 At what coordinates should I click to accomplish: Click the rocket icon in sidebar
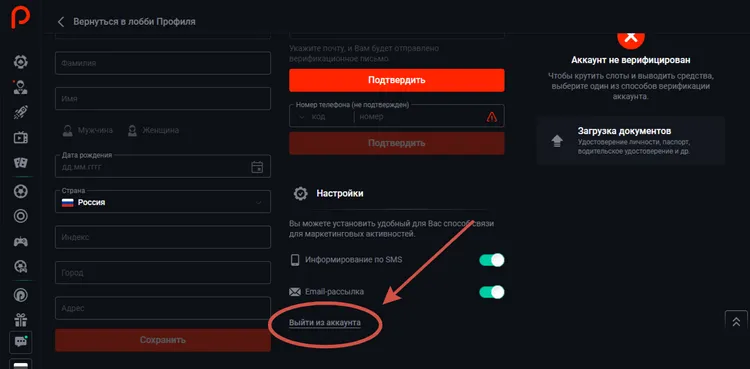(21, 112)
